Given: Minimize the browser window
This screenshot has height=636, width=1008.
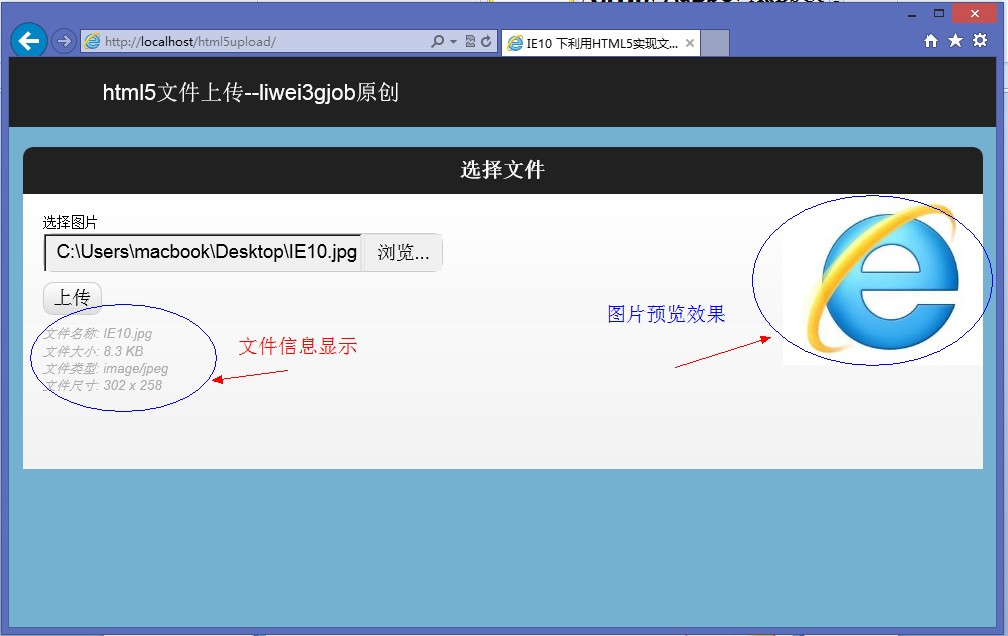Looking at the screenshot, I should (x=912, y=14).
